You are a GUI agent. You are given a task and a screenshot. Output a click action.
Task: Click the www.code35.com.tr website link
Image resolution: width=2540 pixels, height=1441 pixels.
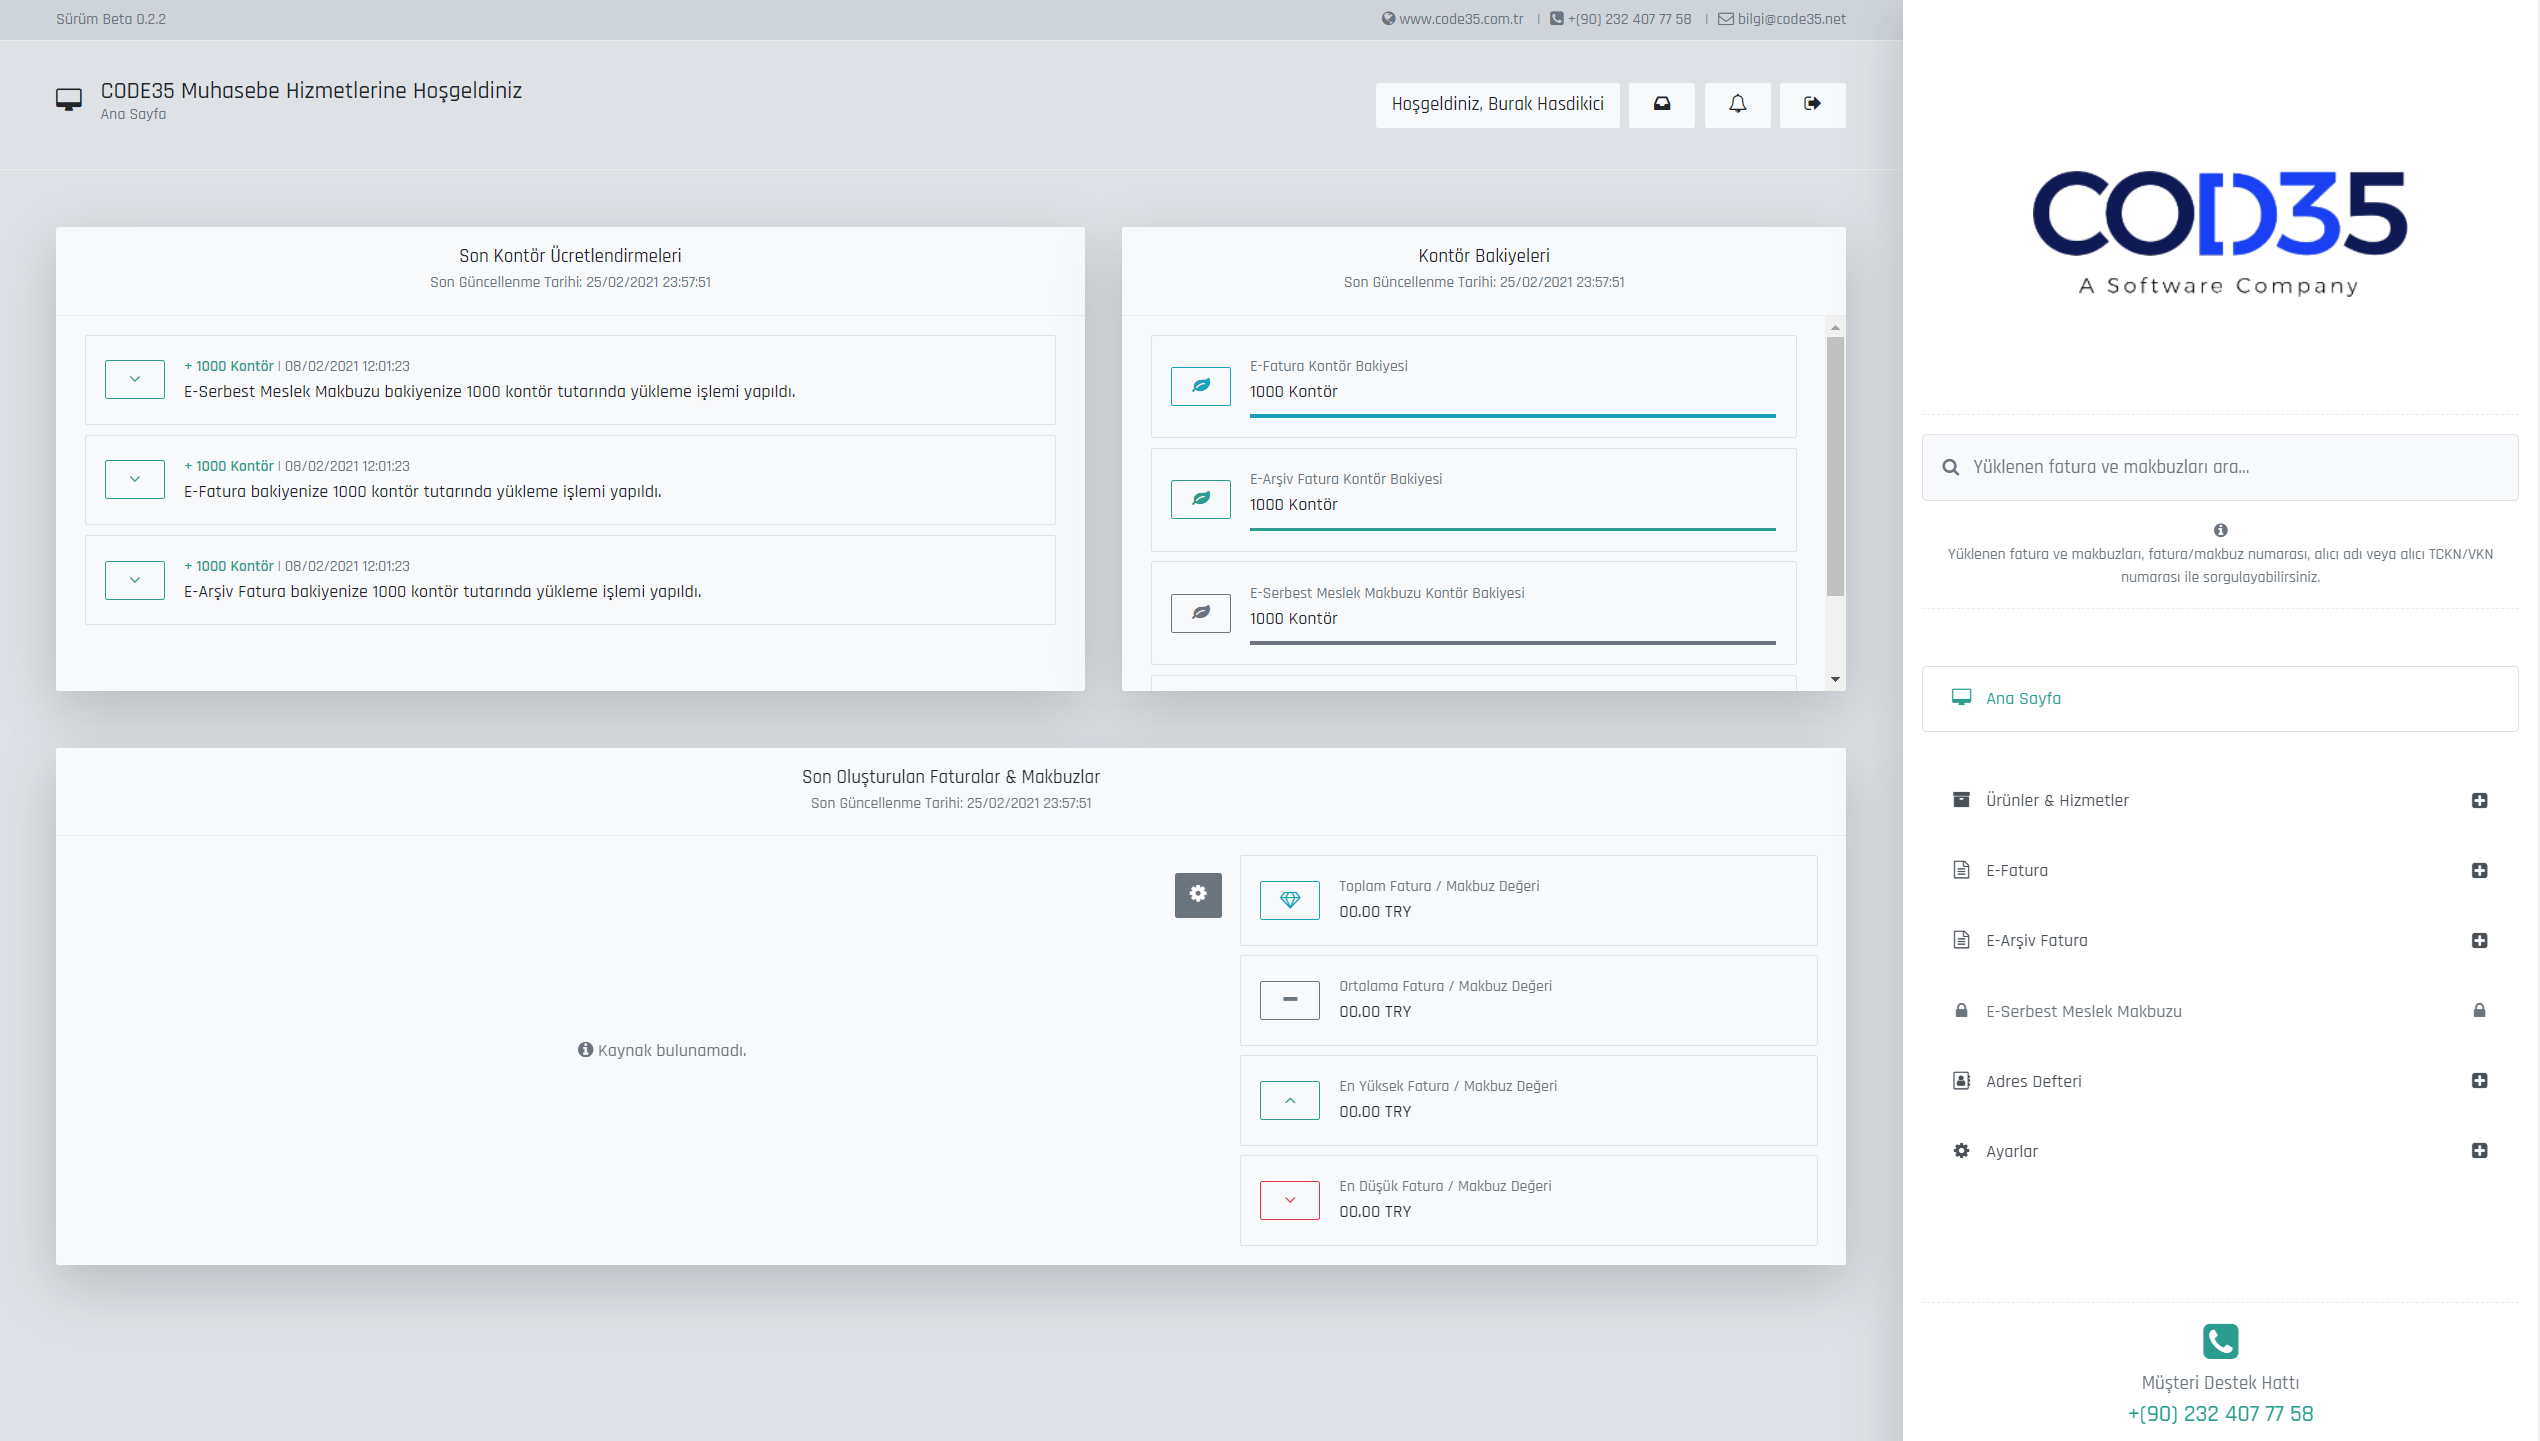point(1460,19)
